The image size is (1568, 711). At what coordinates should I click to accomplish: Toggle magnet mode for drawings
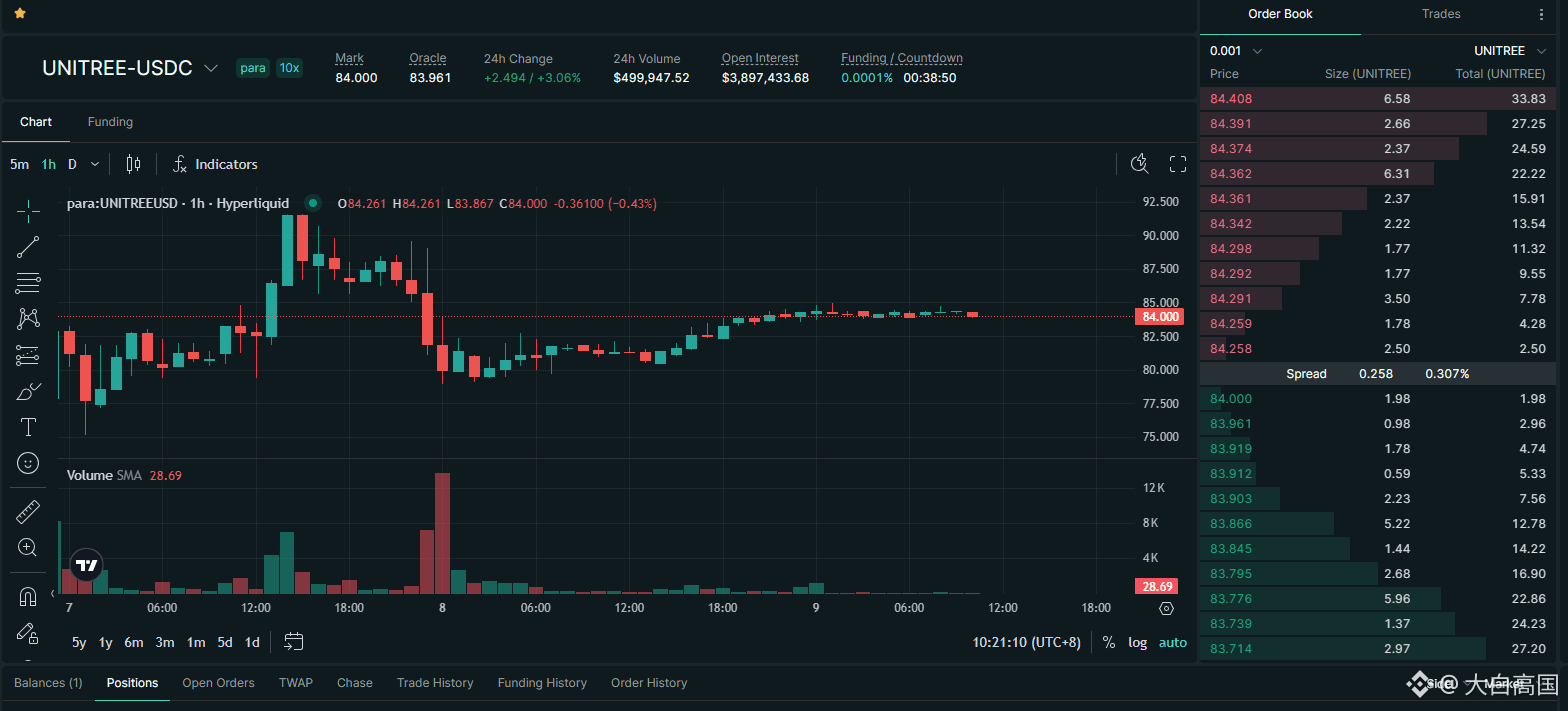click(x=28, y=597)
